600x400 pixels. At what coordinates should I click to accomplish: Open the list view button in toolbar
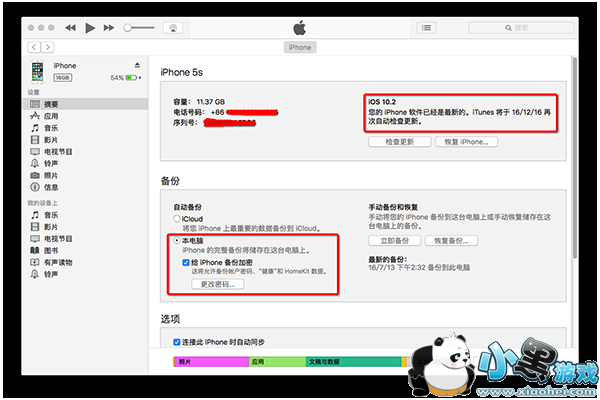(426, 28)
